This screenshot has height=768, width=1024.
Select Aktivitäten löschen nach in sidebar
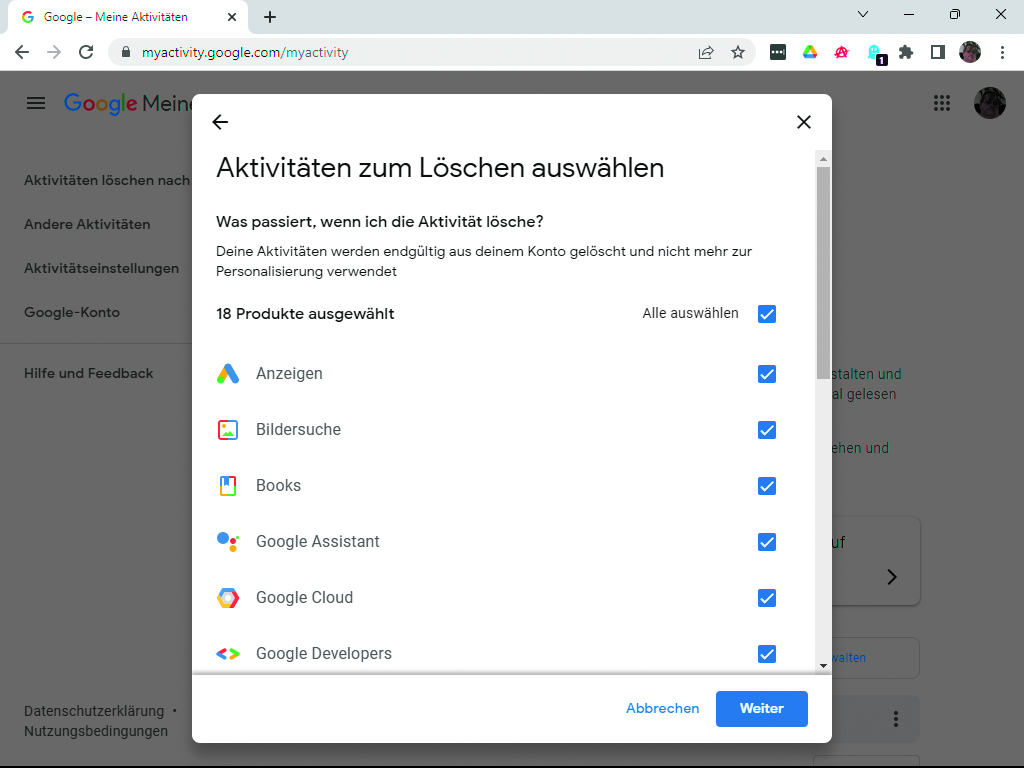click(107, 180)
